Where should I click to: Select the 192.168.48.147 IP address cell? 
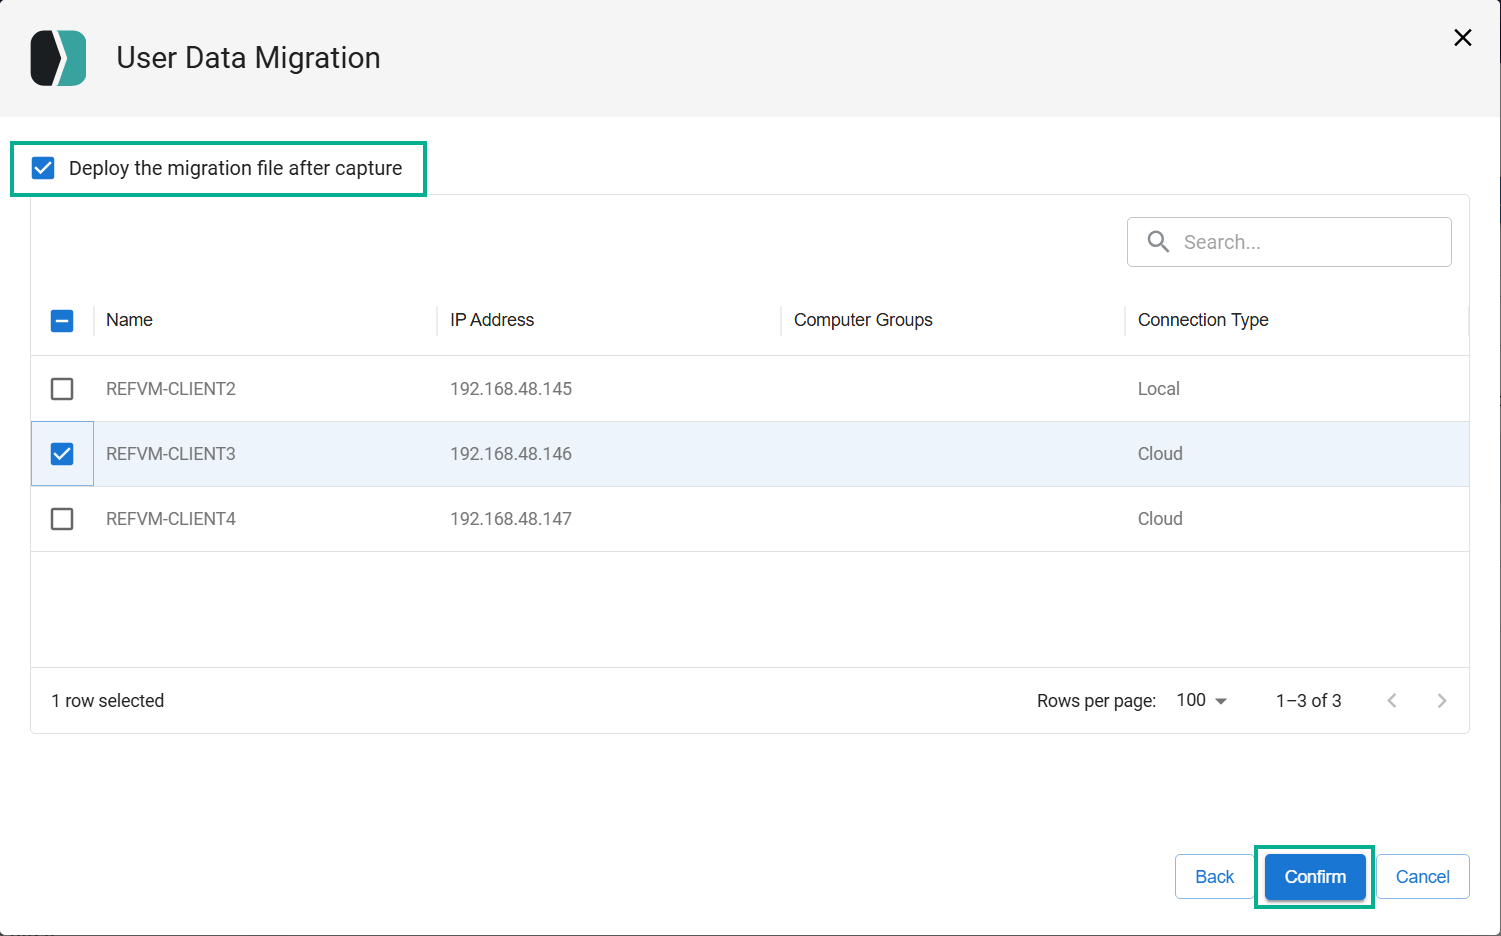point(511,519)
